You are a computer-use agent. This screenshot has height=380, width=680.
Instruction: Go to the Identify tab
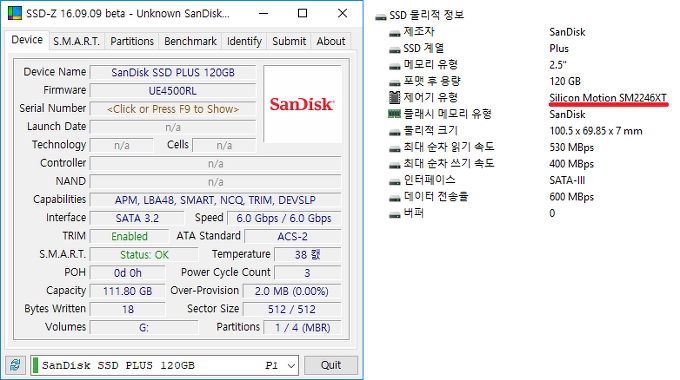point(244,41)
